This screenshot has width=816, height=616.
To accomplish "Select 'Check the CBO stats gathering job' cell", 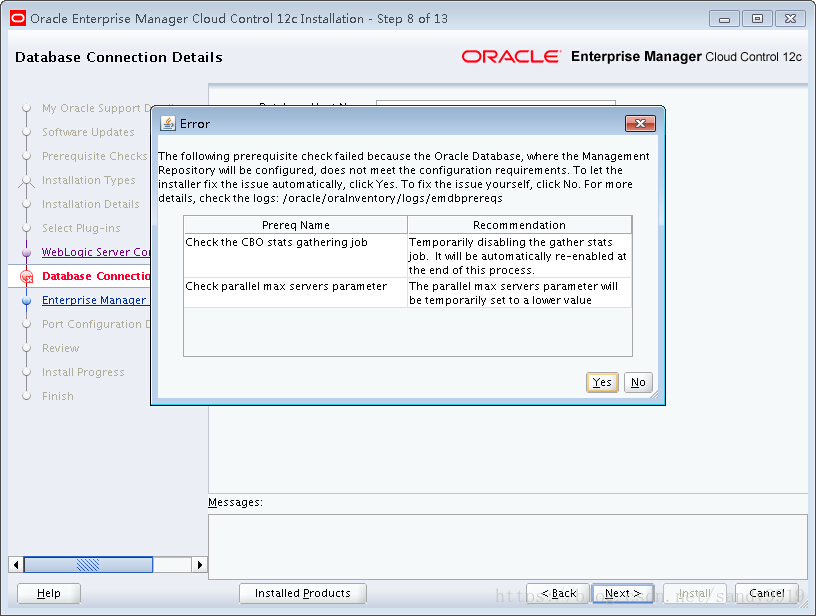I will click(296, 255).
